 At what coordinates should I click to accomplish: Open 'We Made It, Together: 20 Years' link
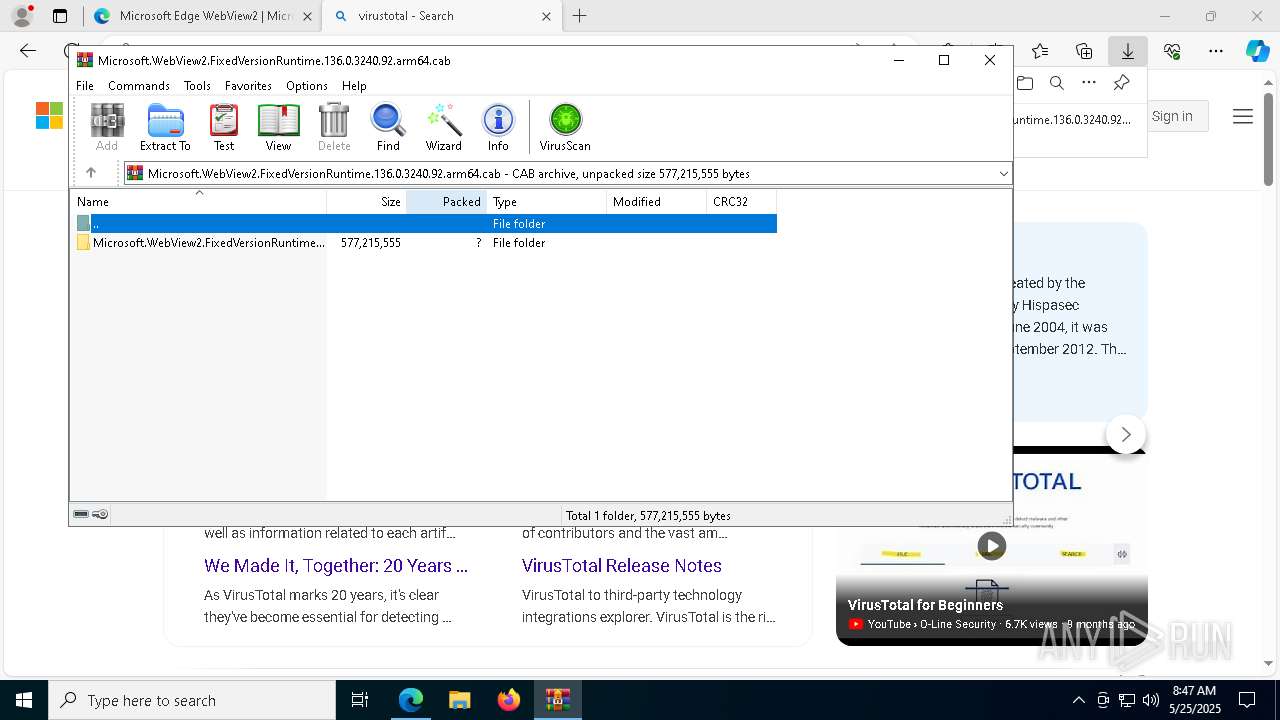(336, 565)
